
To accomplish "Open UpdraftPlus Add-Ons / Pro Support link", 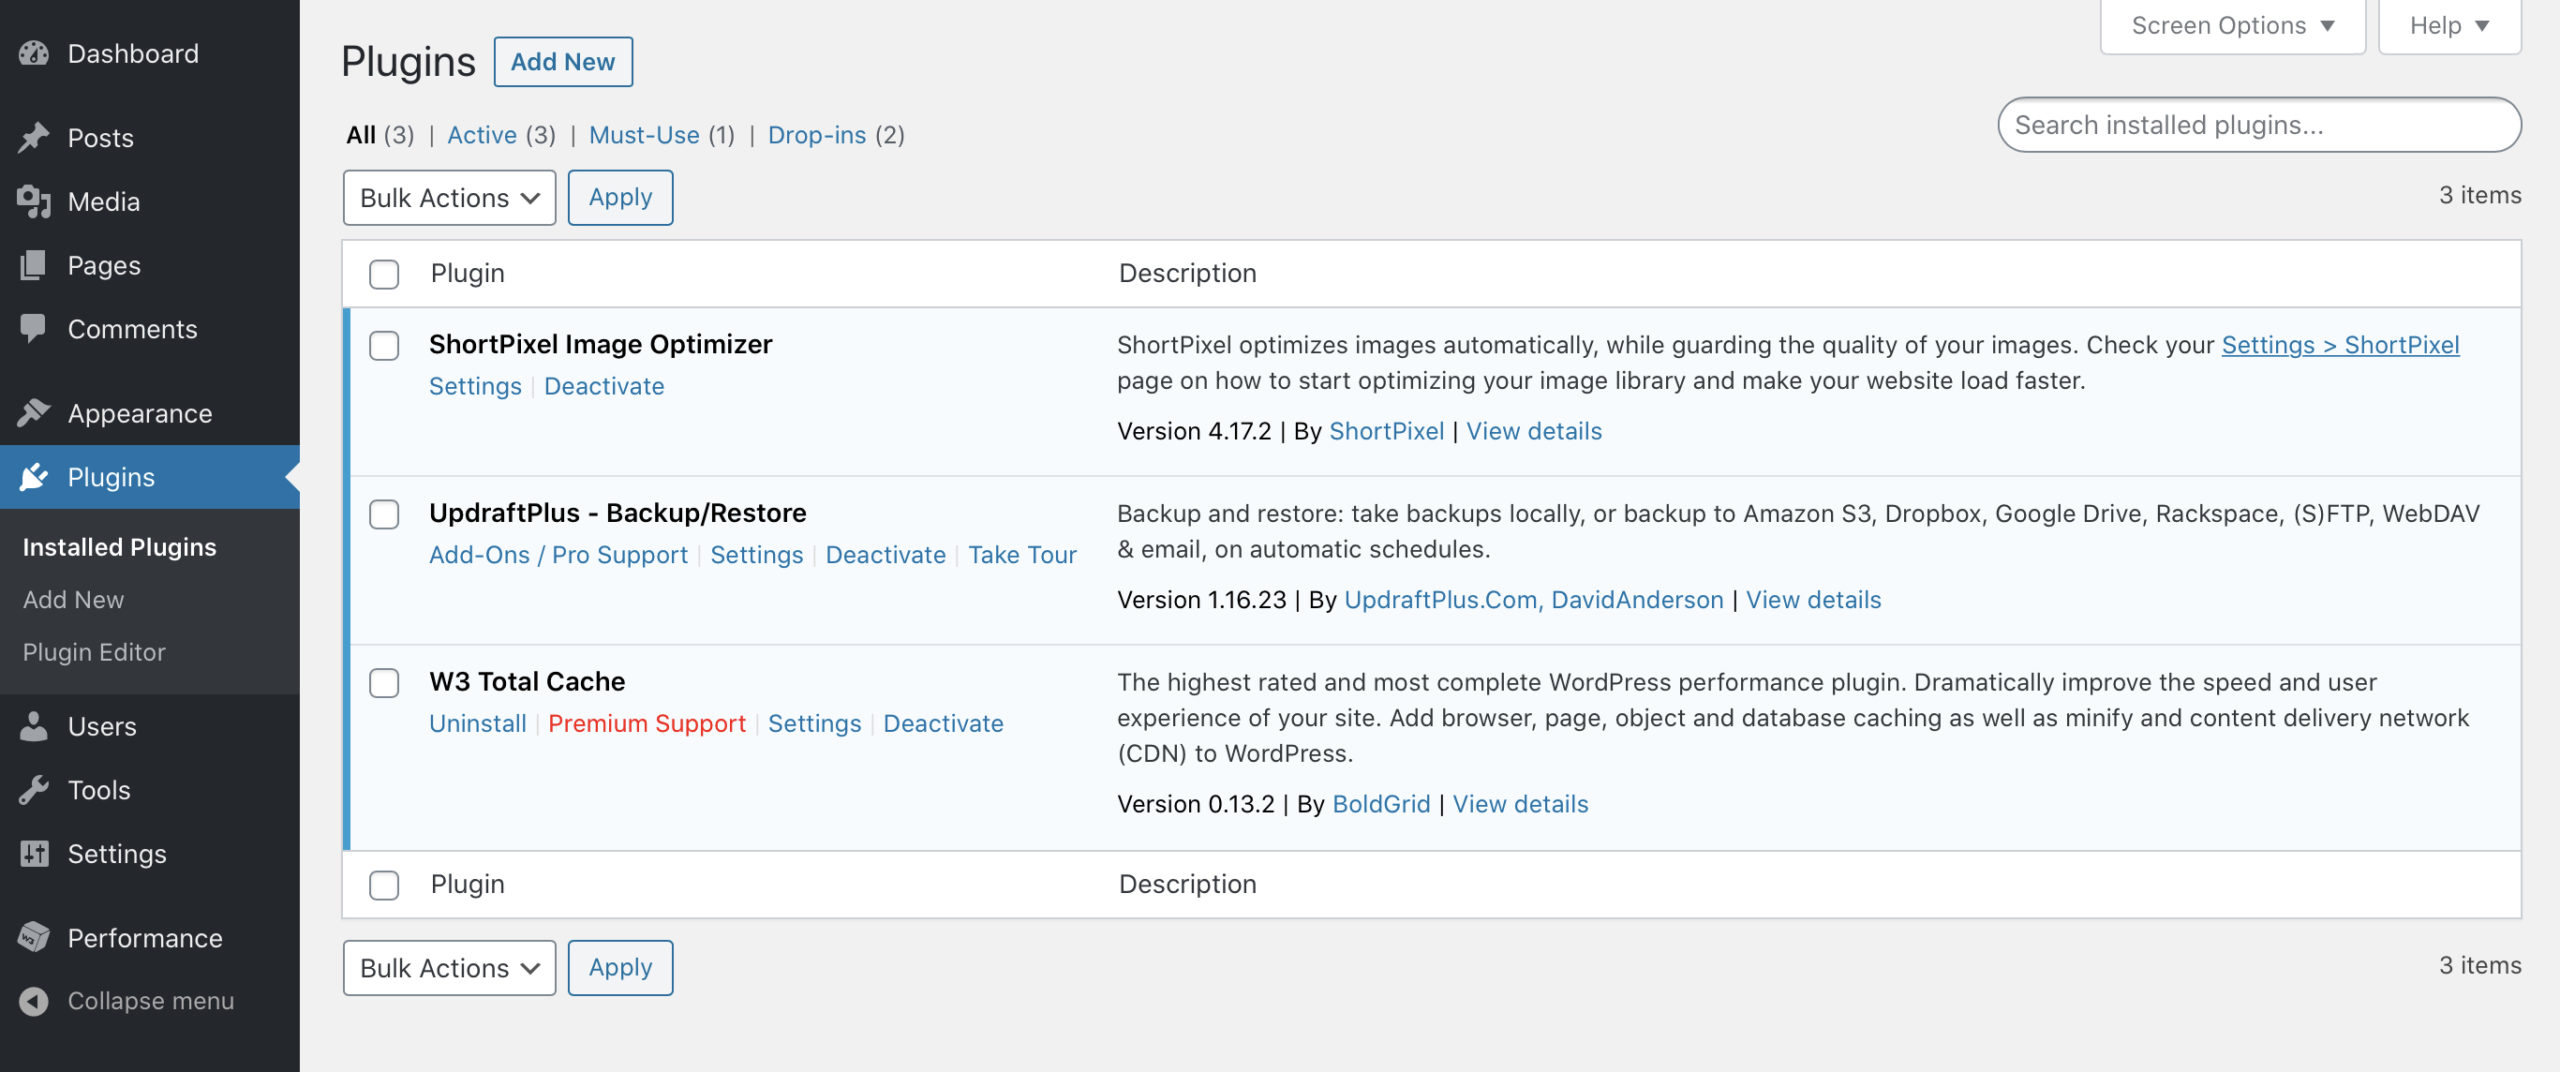I will pos(558,555).
